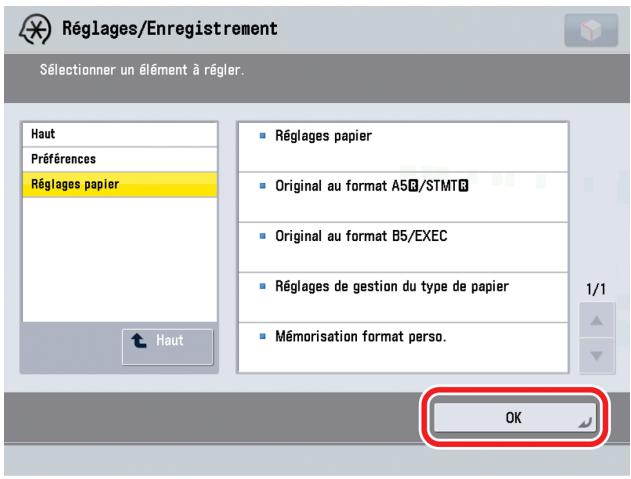Open Mémorisation format perso.
Screen dimensions: 631x479
pyautogui.click(x=403, y=347)
